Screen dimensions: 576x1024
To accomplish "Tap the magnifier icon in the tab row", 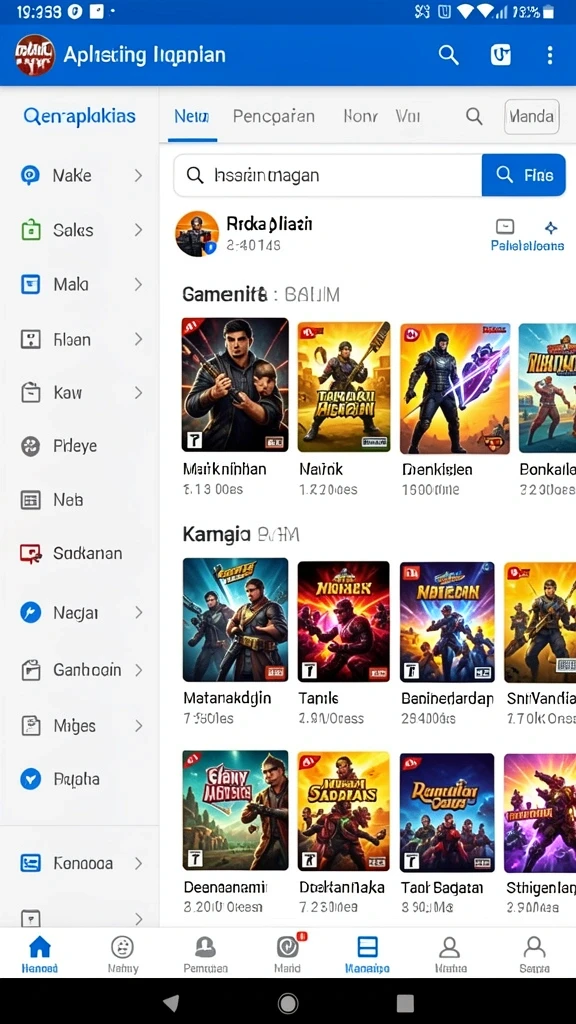I will coord(474,116).
